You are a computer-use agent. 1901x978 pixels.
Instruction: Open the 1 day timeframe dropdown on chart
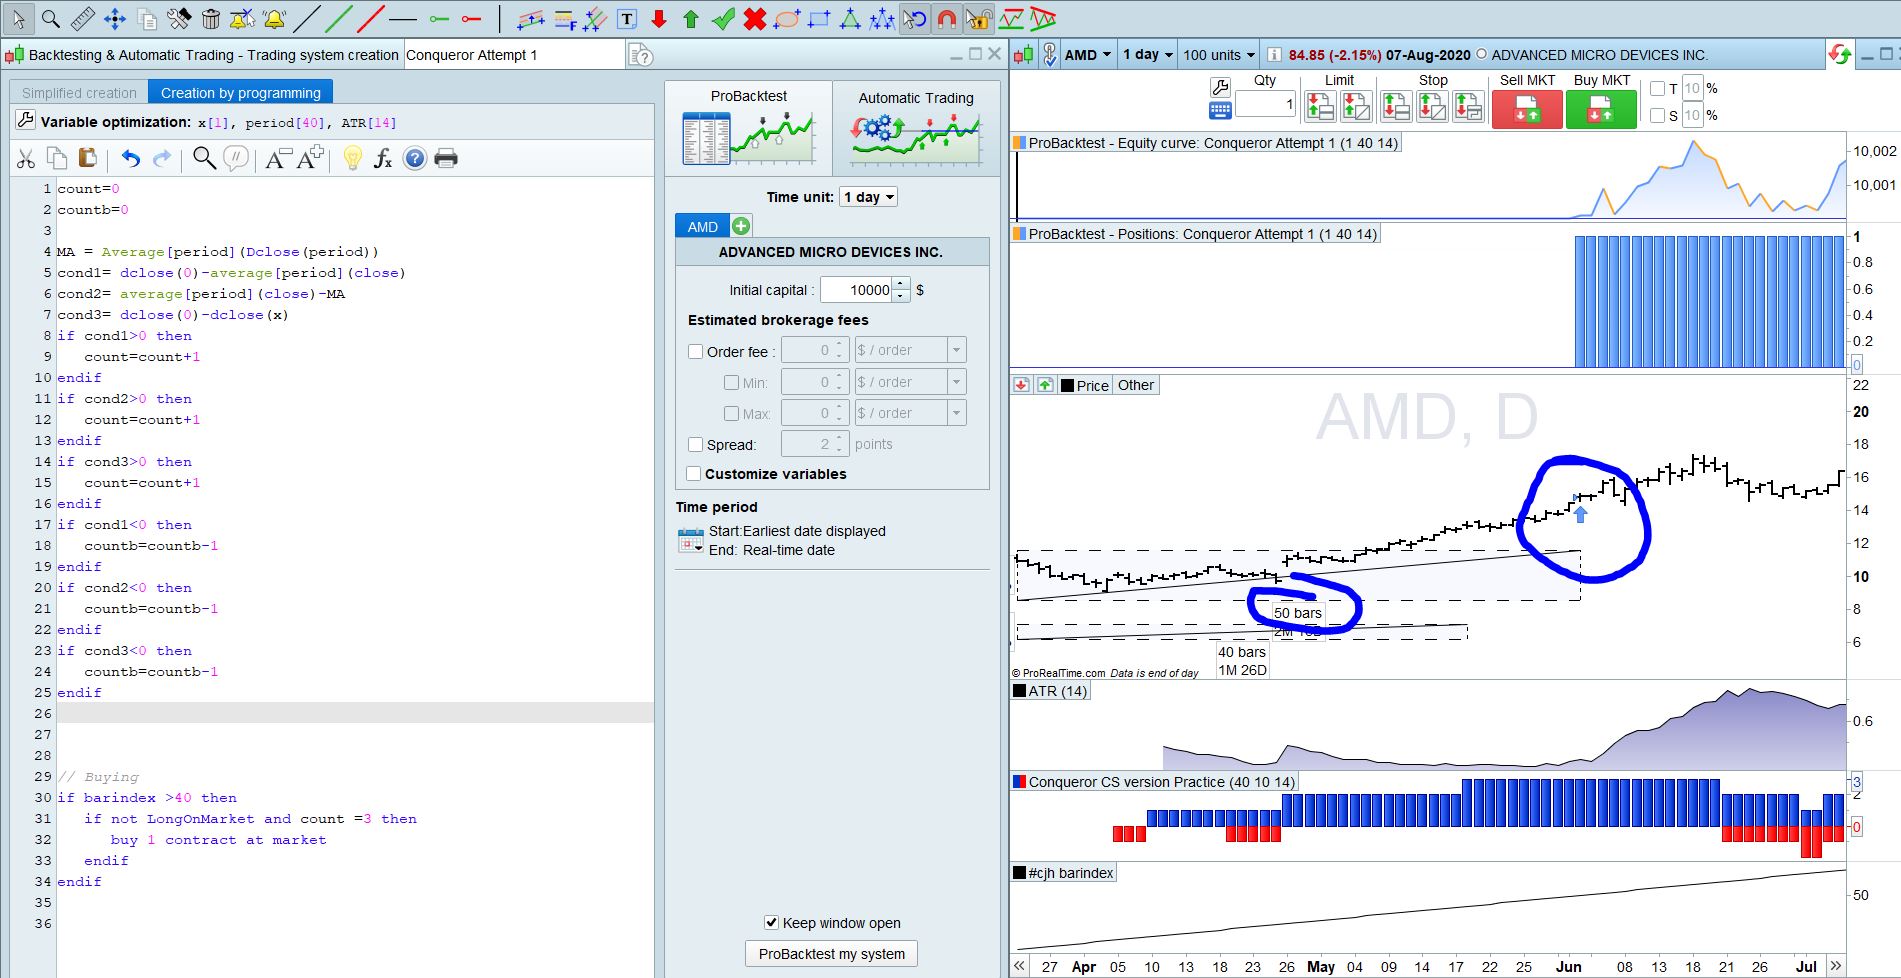coord(1147,55)
